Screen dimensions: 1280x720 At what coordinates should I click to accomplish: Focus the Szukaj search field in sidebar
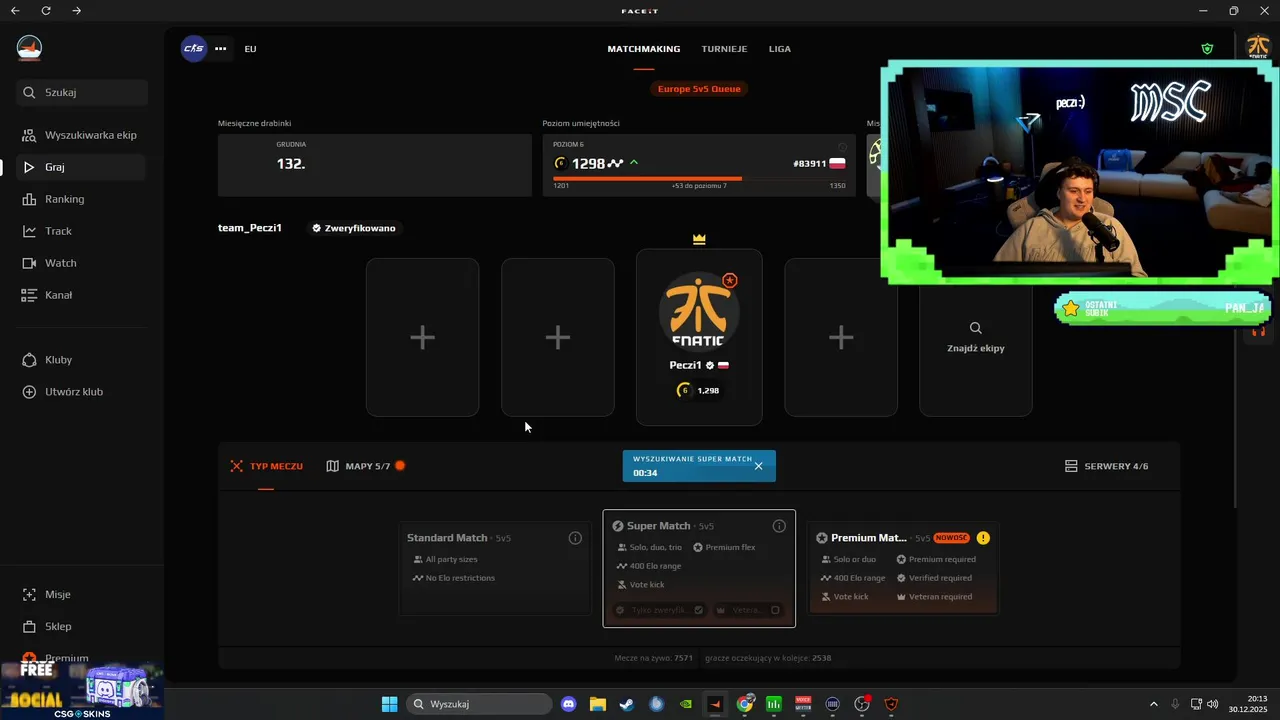82,92
